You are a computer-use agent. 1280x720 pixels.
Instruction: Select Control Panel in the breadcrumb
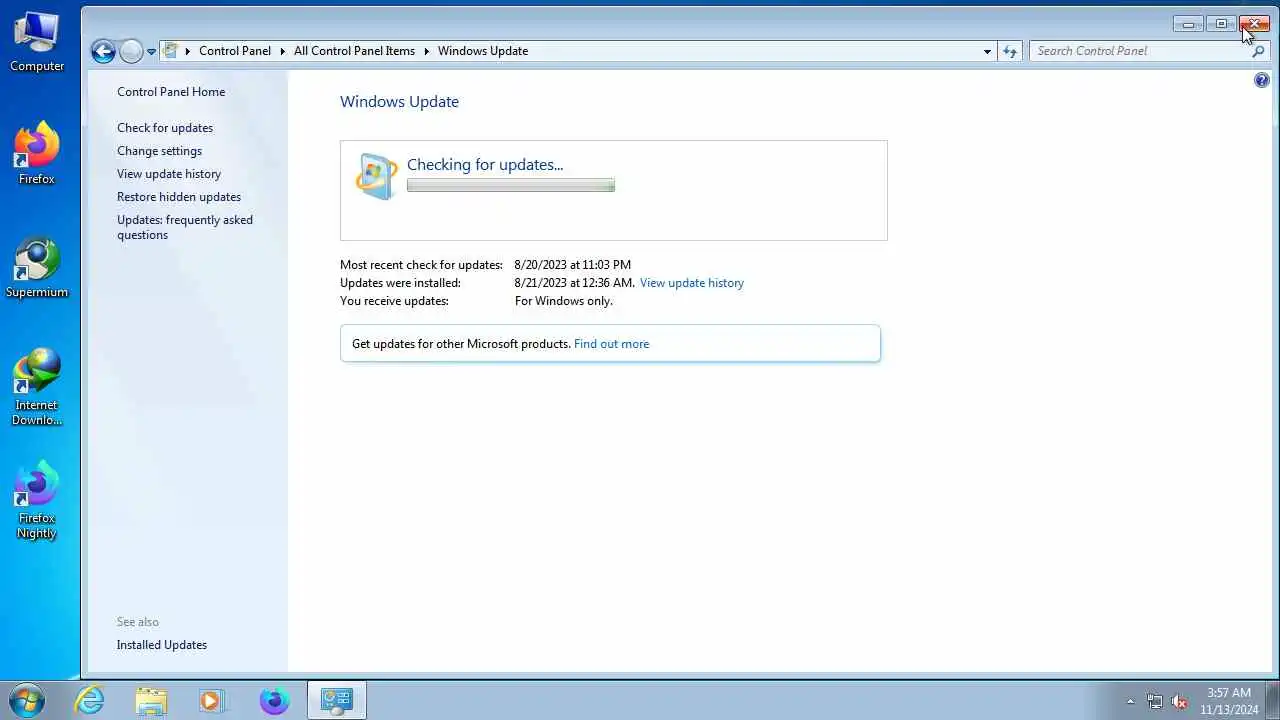point(235,51)
